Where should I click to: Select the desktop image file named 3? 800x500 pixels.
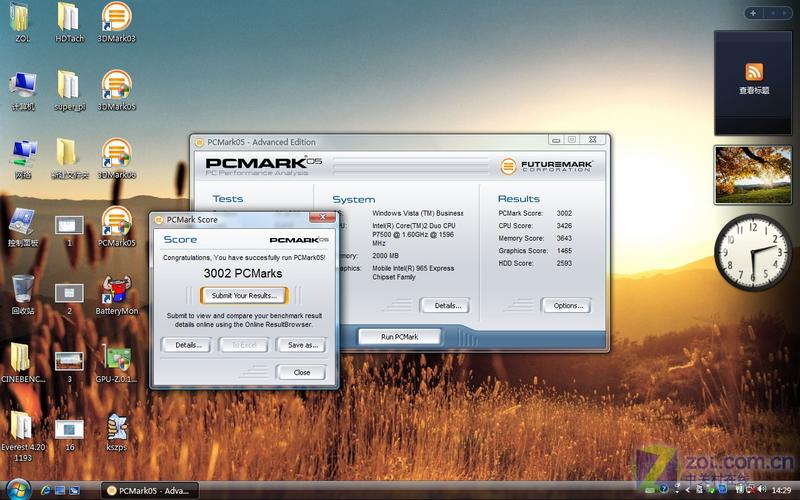(69, 366)
